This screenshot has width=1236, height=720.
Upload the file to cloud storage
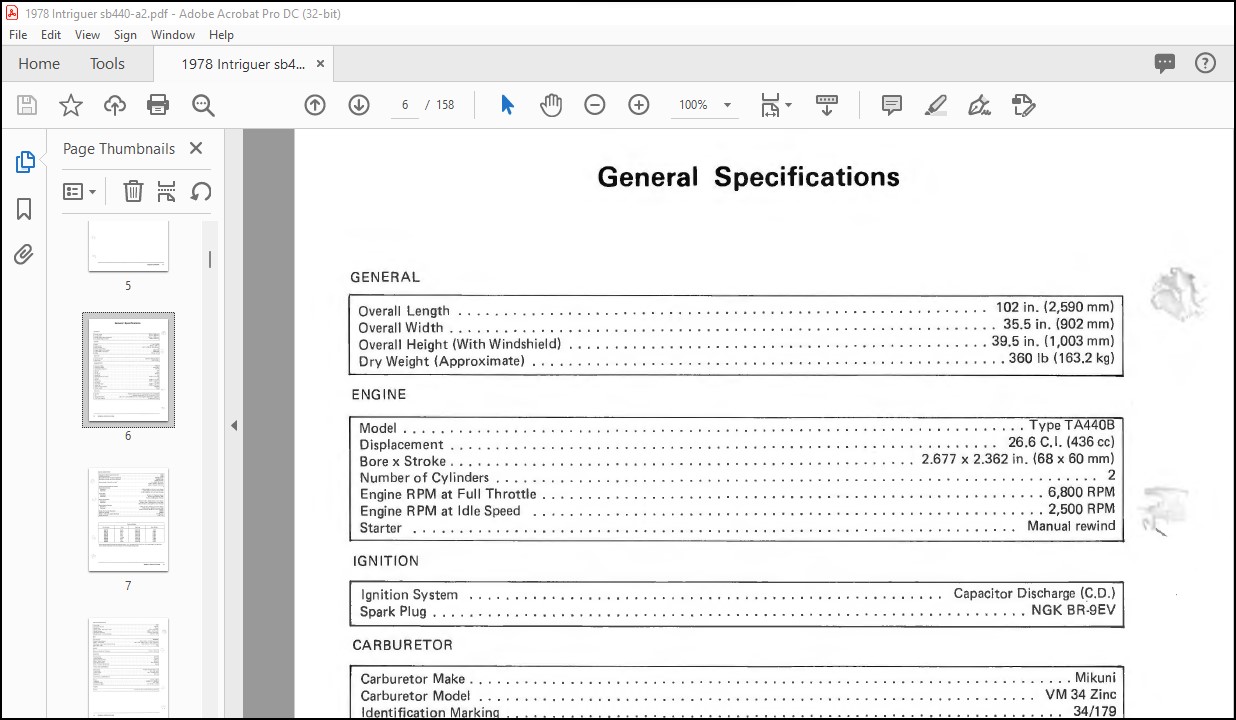click(115, 105)
